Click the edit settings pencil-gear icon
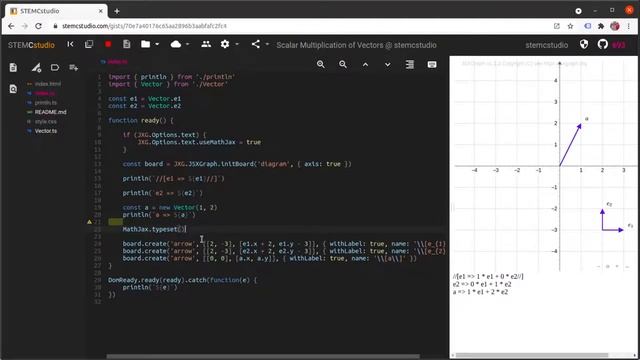Viewport: 640px width, 360px height. [x=36, y=67]
